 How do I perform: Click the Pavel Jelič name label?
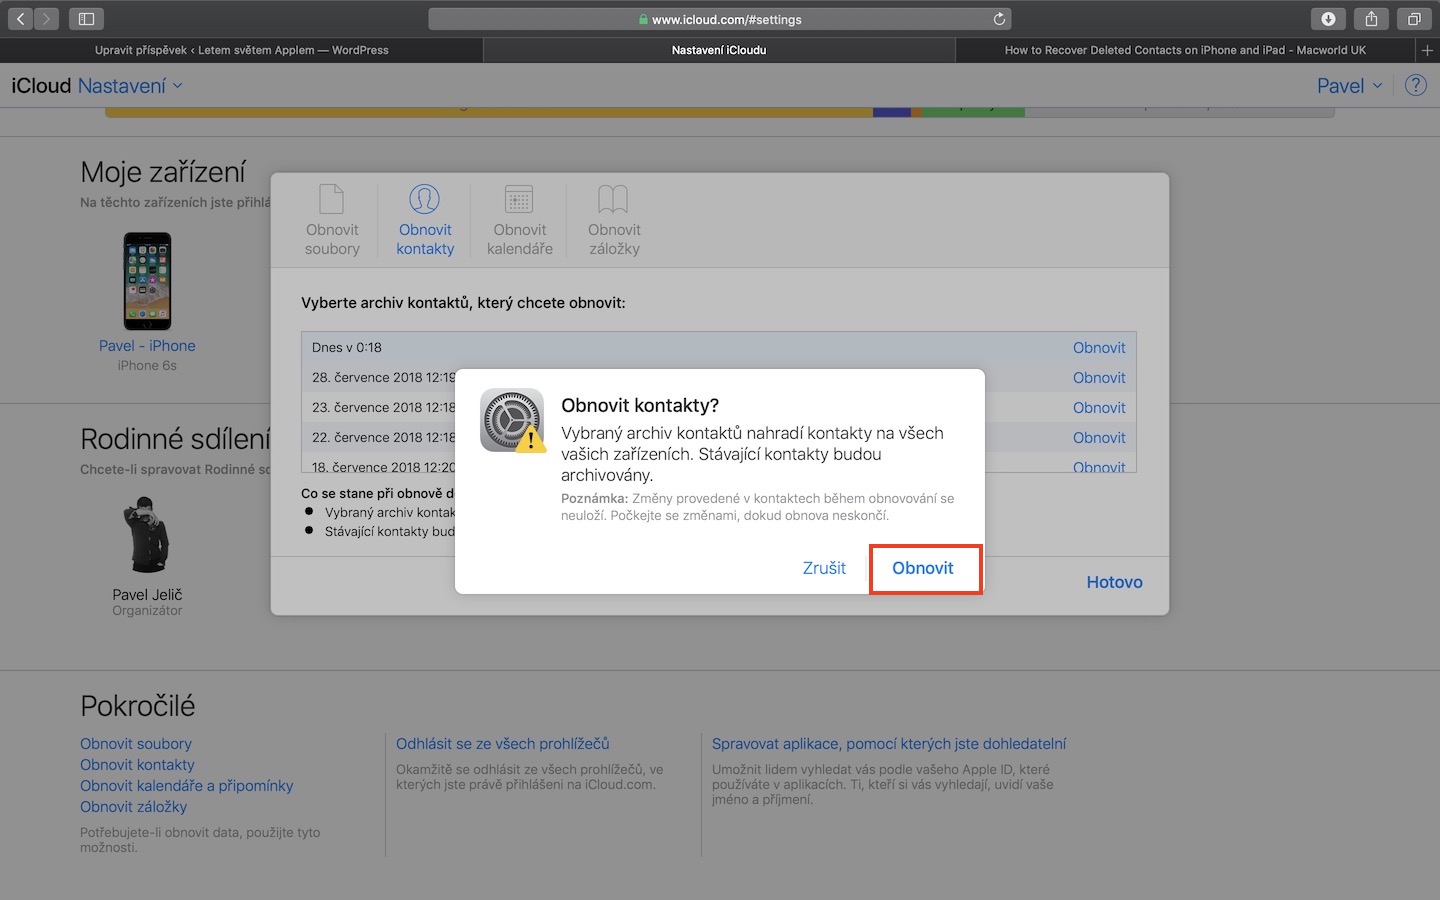147,595
